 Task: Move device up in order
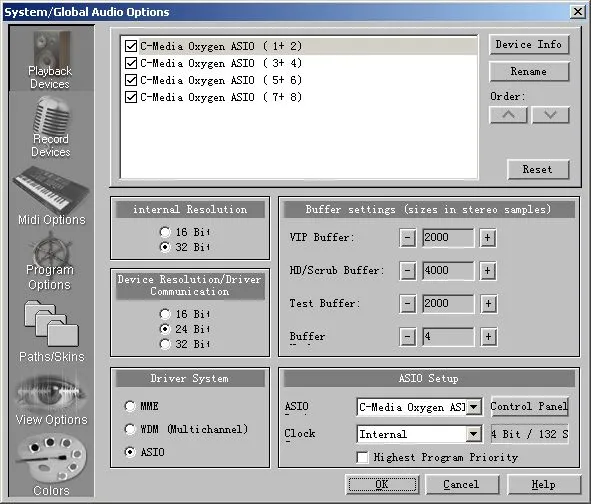coord(508,115)
